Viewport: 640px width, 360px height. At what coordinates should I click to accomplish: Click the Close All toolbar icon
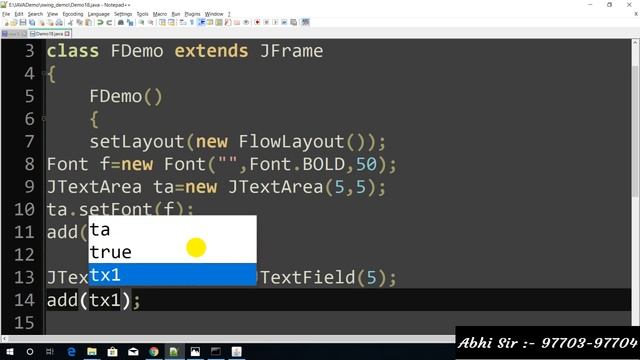50,22
